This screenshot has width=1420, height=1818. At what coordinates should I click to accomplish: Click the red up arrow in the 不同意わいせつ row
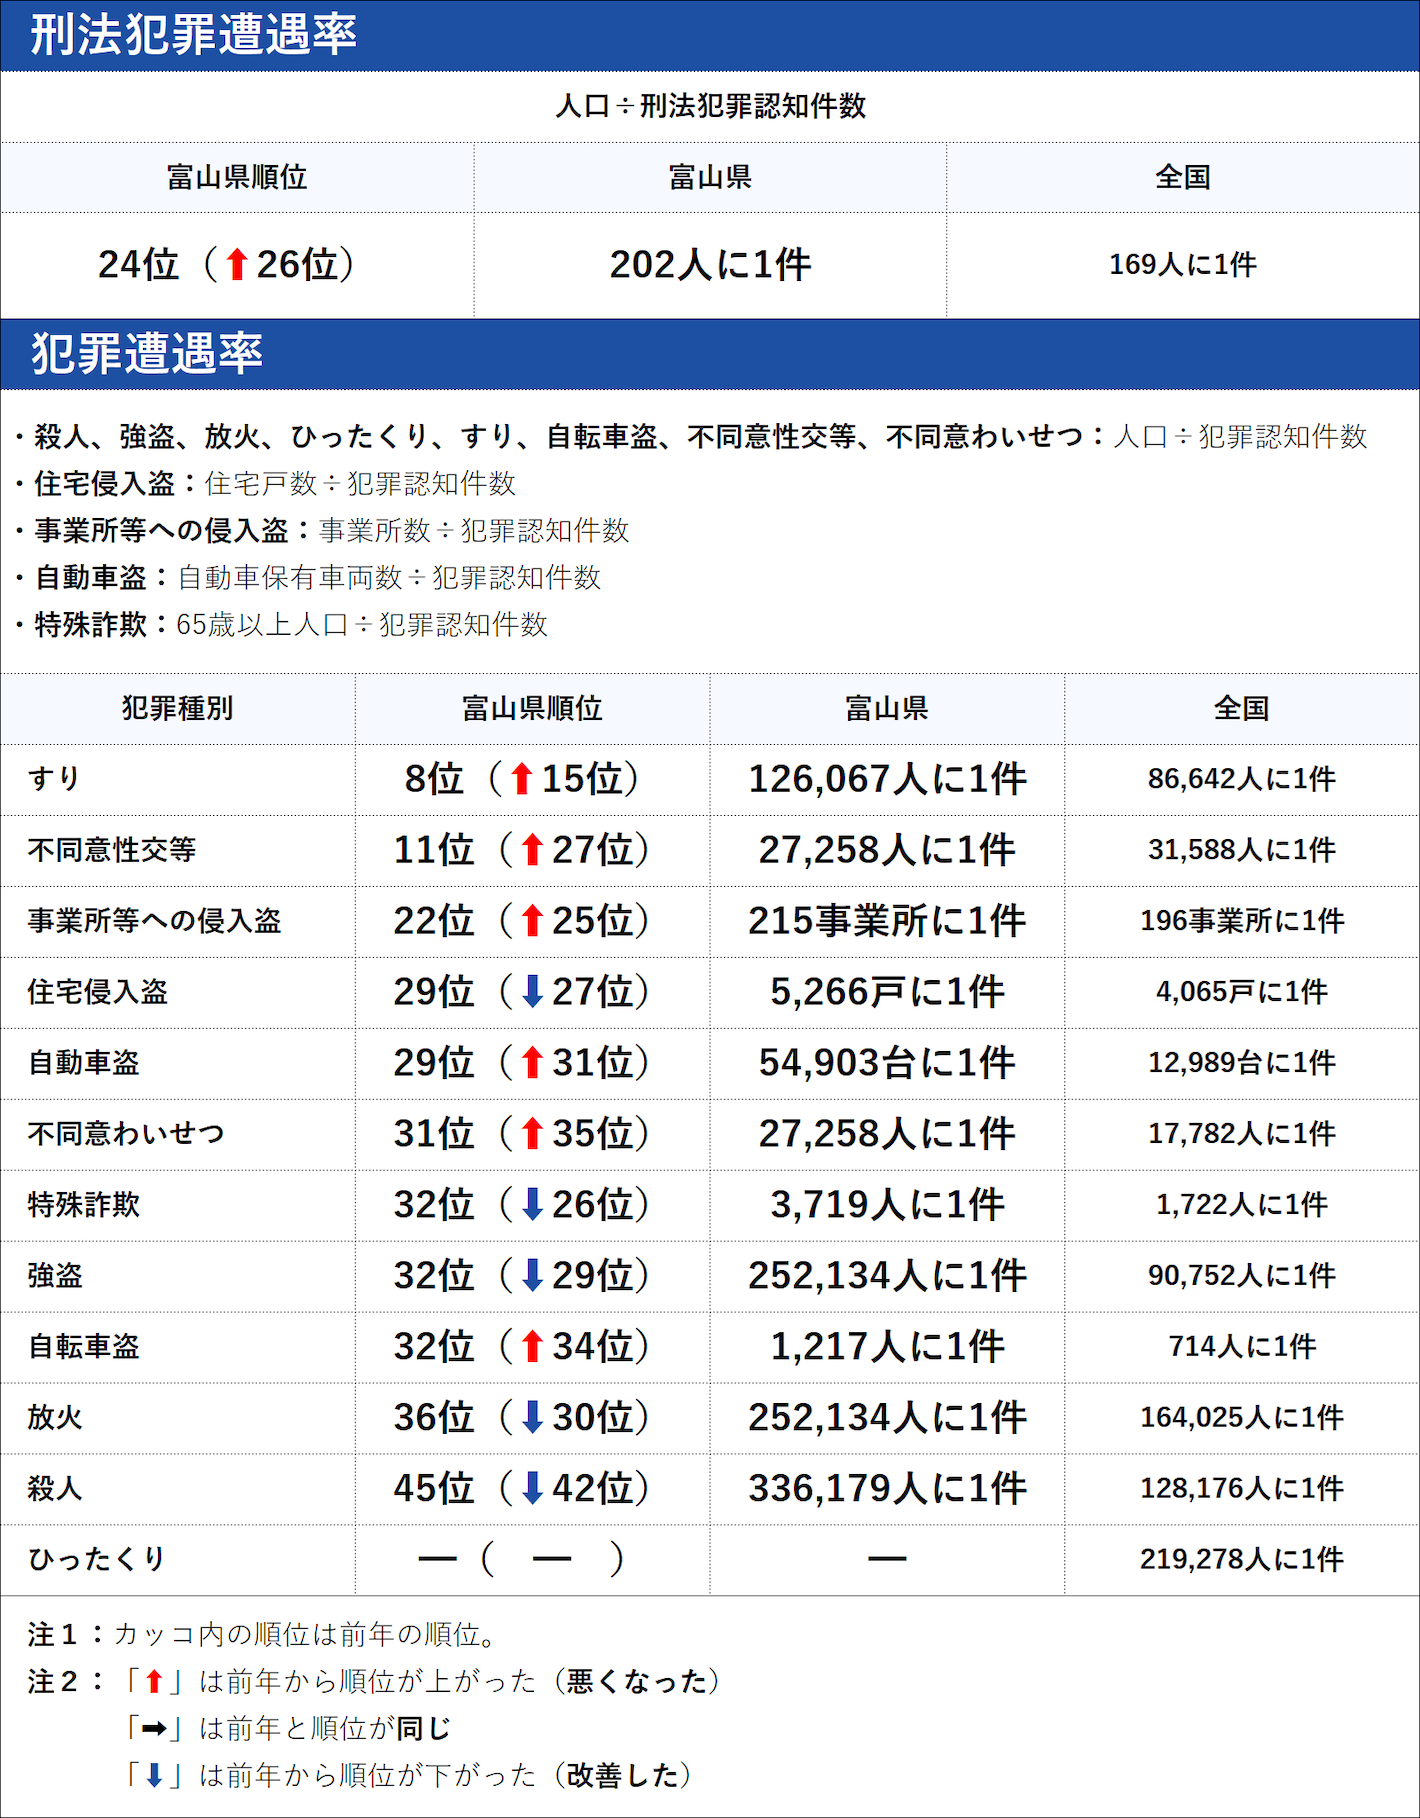(x=533, y=1134)
